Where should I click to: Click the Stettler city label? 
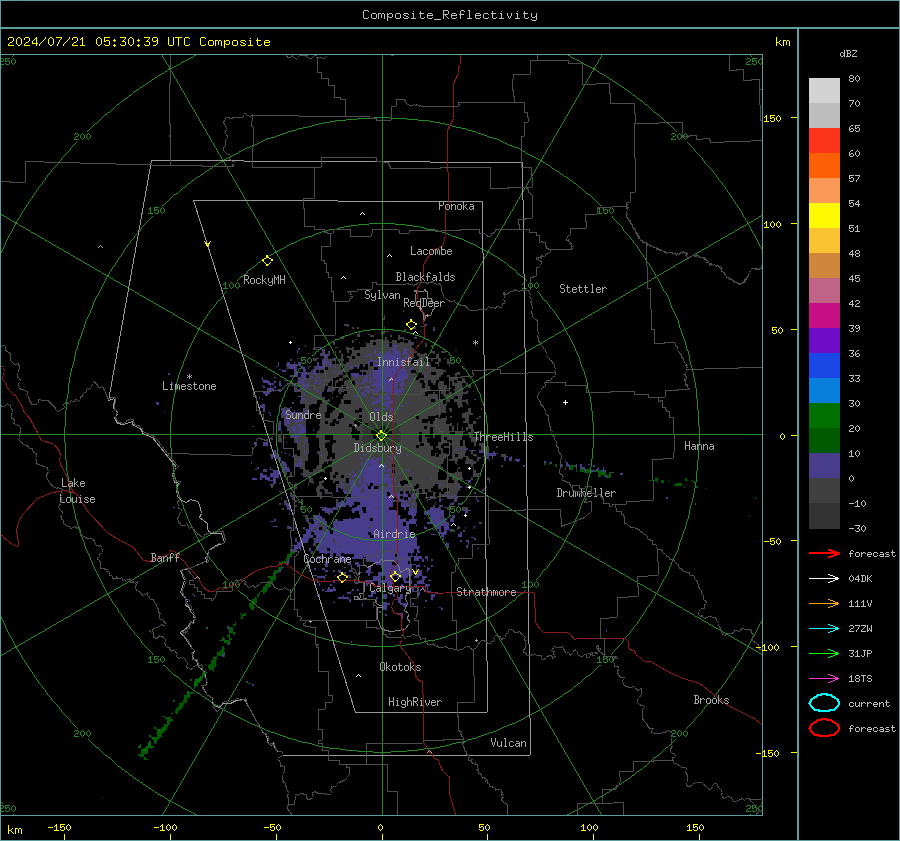(583, 289)
